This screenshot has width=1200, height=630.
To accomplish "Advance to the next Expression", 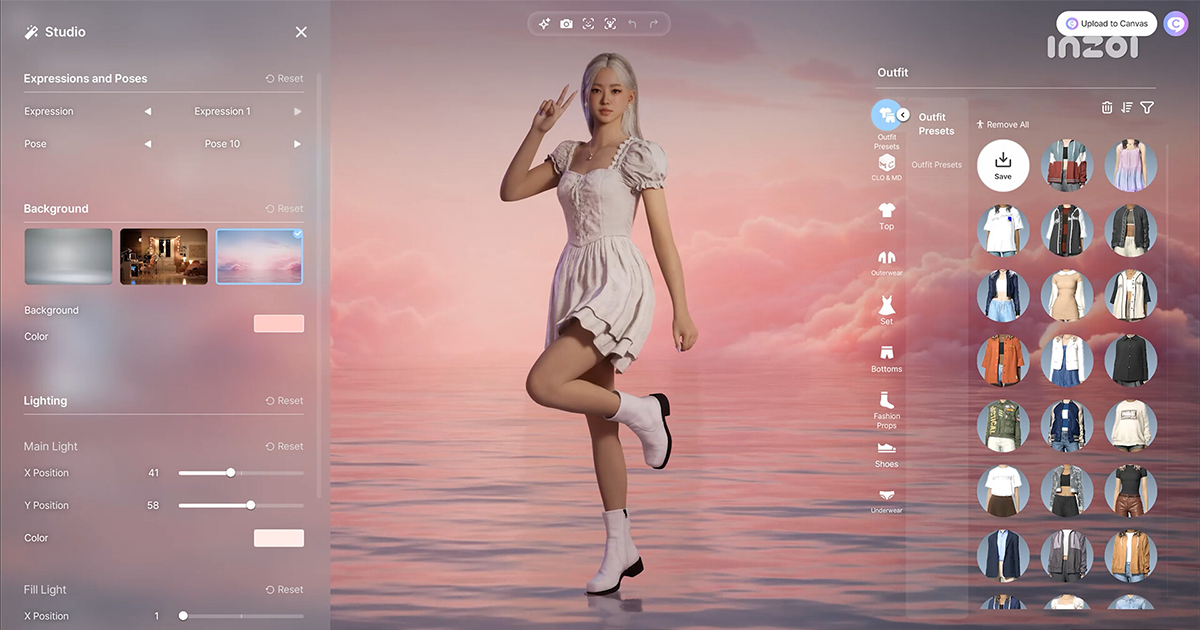I will pos(297,112).
